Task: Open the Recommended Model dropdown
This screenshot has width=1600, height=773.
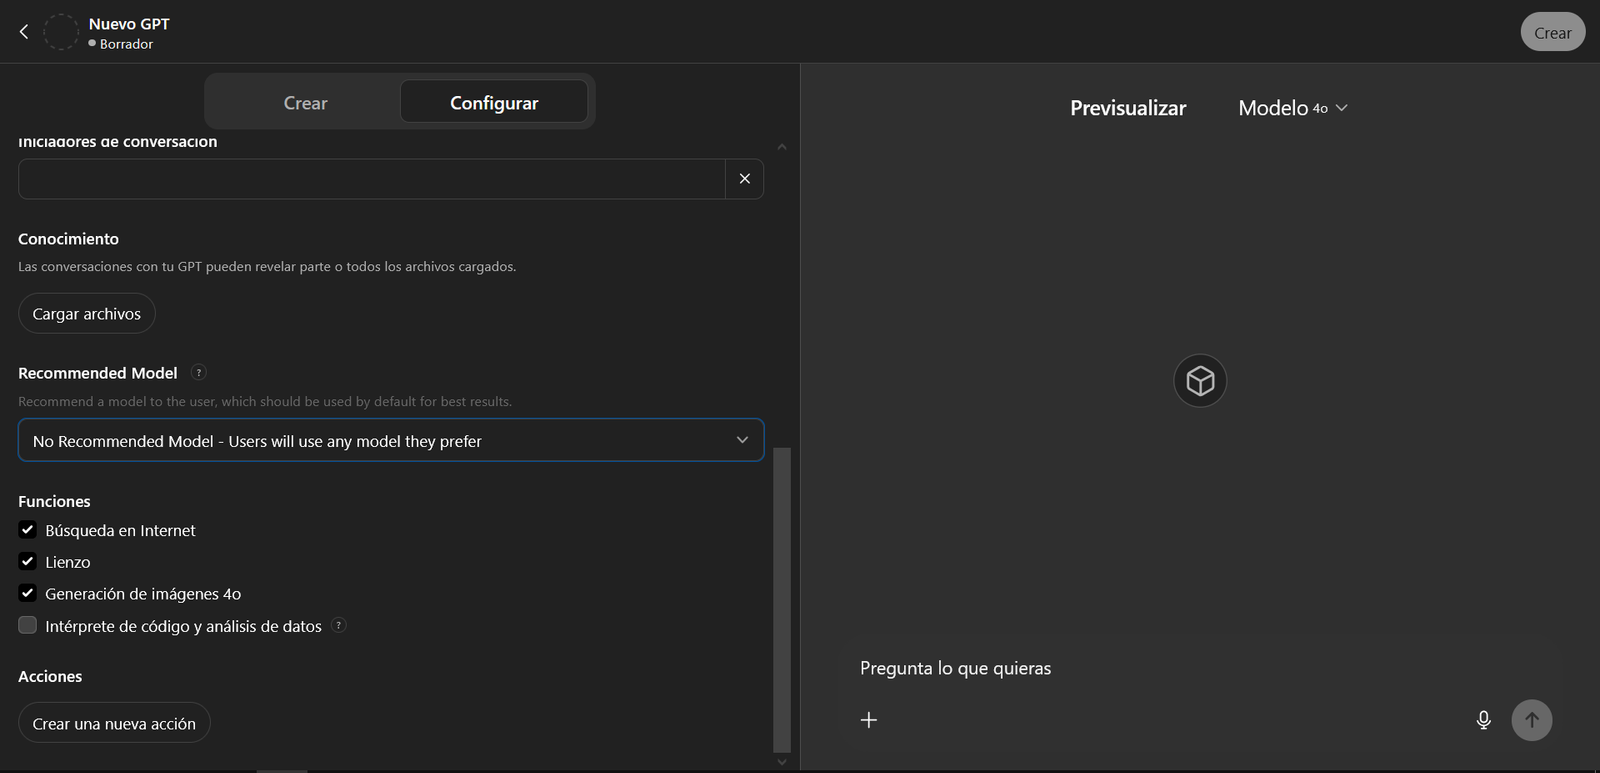Action: point(391,441)
